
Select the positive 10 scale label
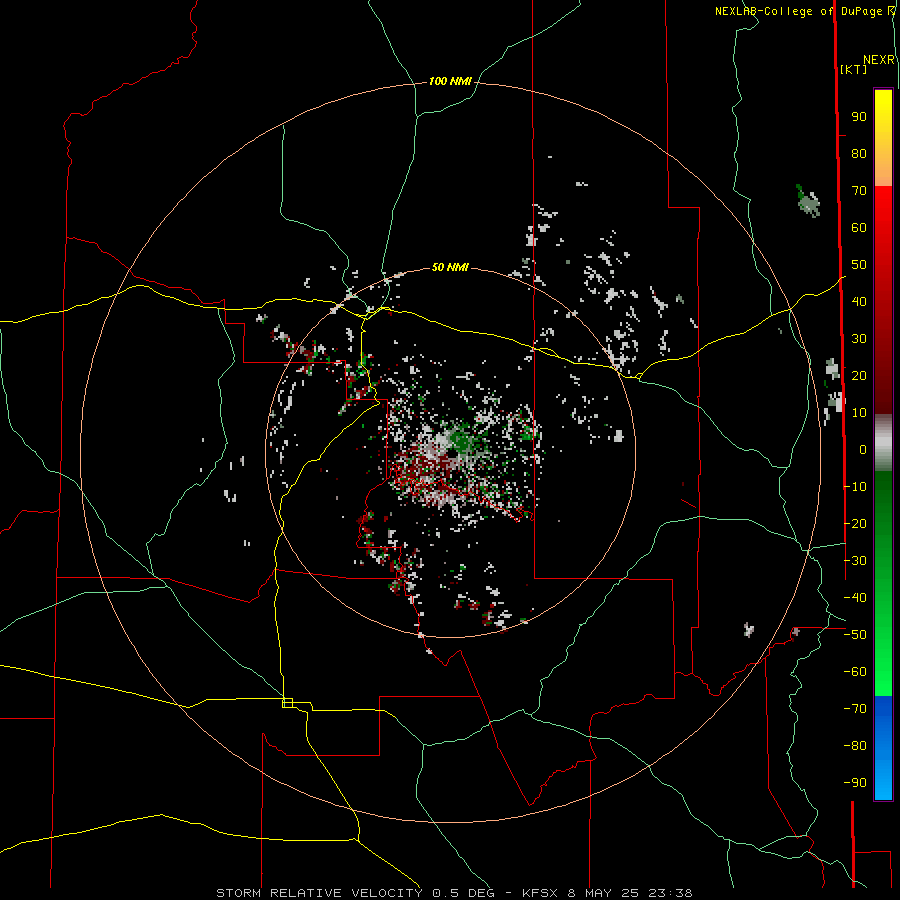pos(859,413)
